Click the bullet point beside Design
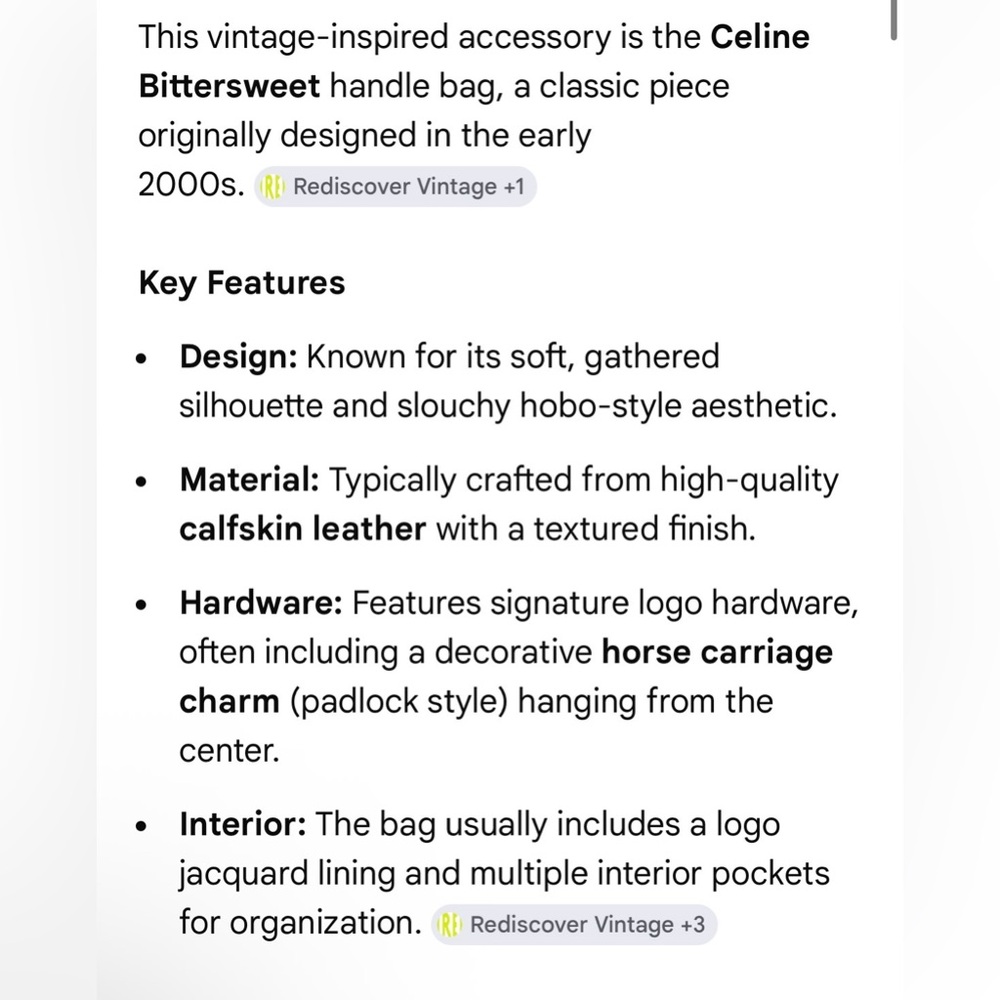The image size is (1000, 1000). (146, 359)
